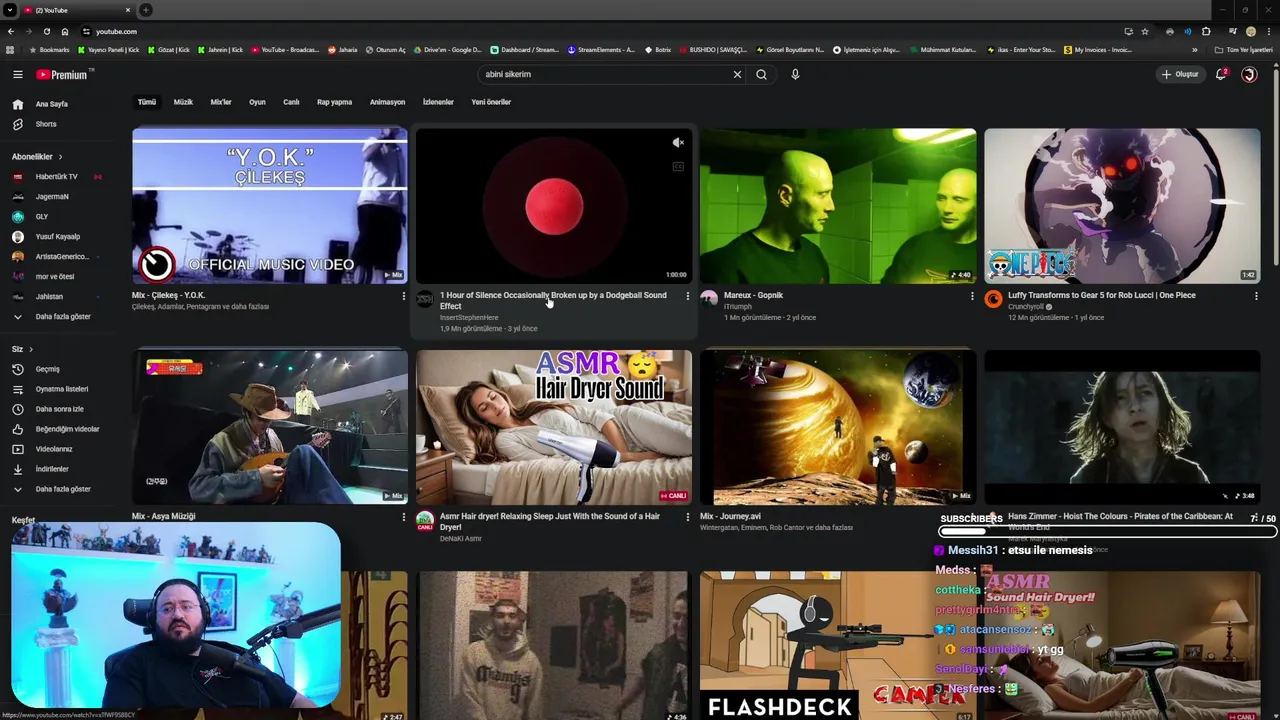Image resolution: width=1280 pixels, height=720 pixels.
Task: Open the browser extensions puzzle icon
Action: (1206, 31)
